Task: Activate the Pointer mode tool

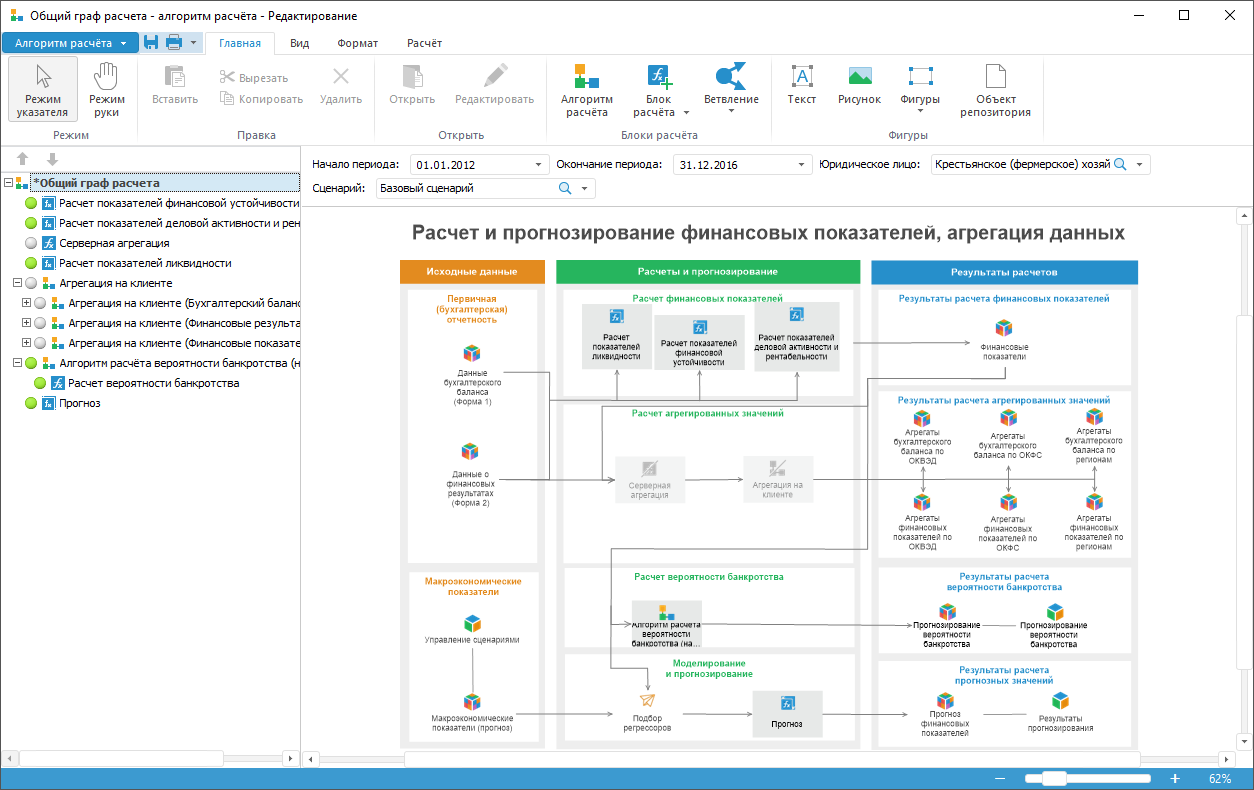Action: pyautogui.click(x=43, y=88)
